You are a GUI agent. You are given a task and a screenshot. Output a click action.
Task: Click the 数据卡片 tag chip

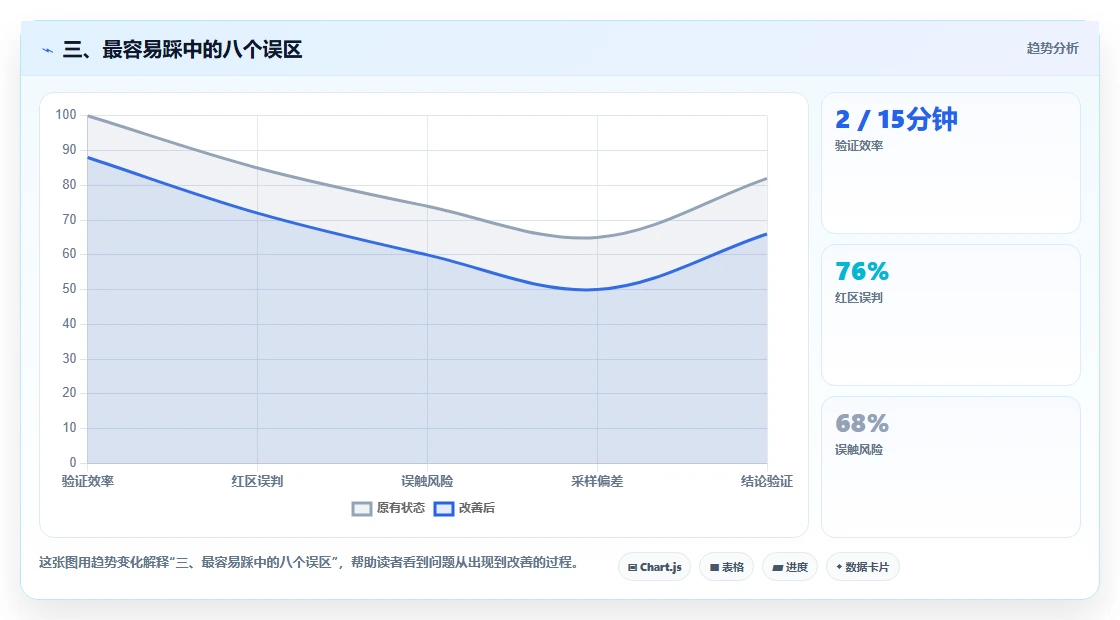click(863, 567)
